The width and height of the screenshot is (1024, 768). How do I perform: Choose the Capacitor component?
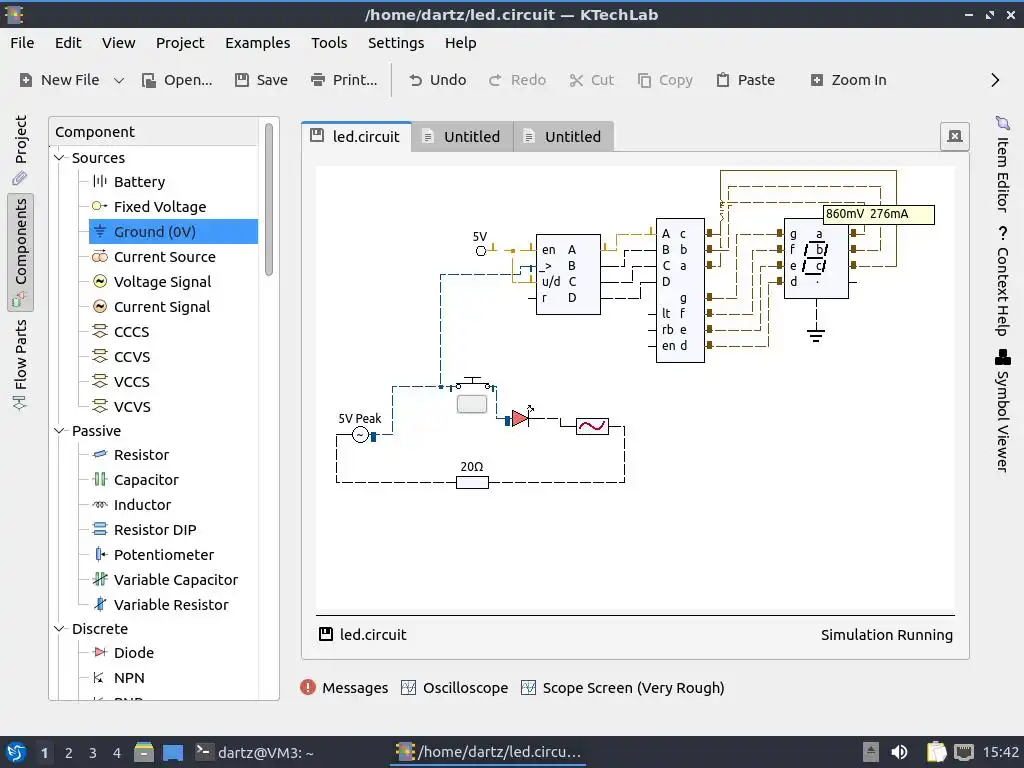click(x=146, y=480)
